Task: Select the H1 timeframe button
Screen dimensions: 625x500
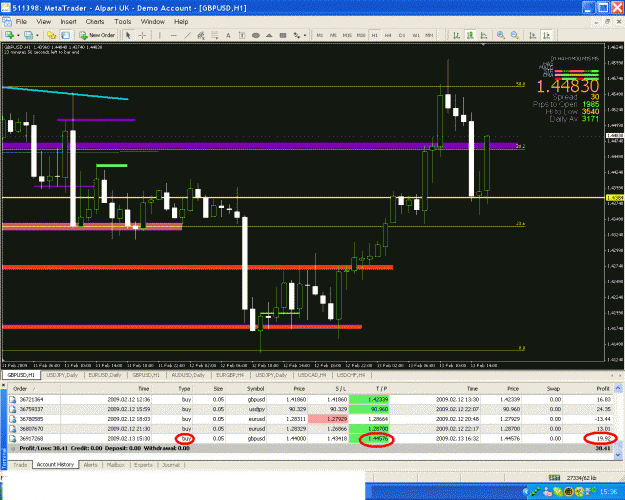Action: [x=375, y=35]
